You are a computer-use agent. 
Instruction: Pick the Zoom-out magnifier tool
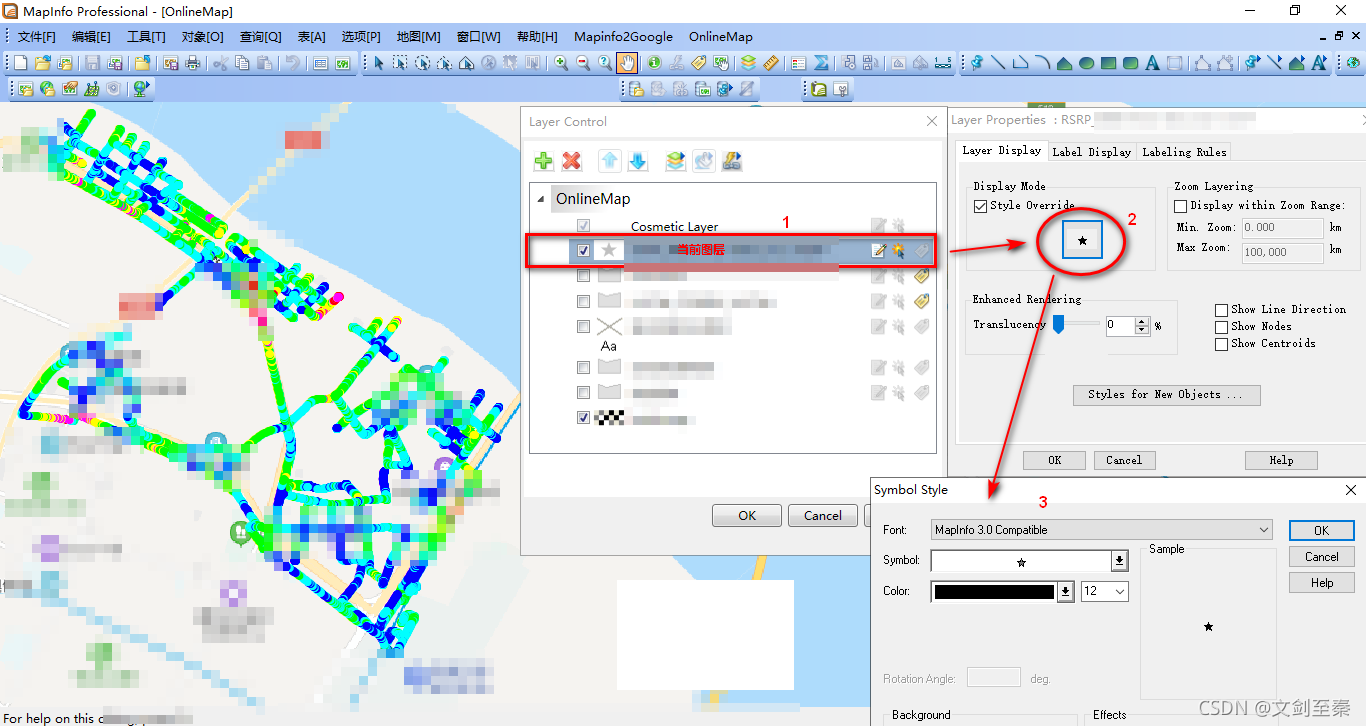(x=583, y=63)
